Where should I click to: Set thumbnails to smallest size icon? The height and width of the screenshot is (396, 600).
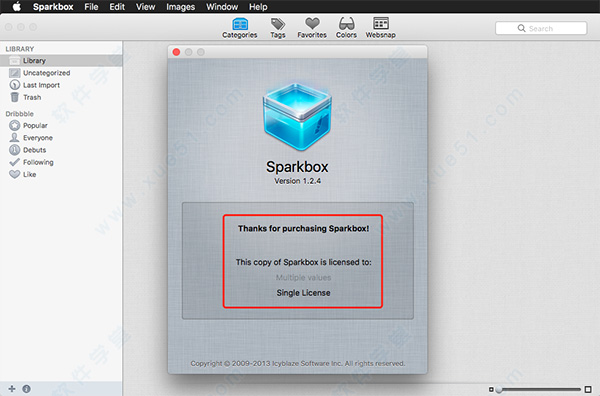(x=491, y=389)
